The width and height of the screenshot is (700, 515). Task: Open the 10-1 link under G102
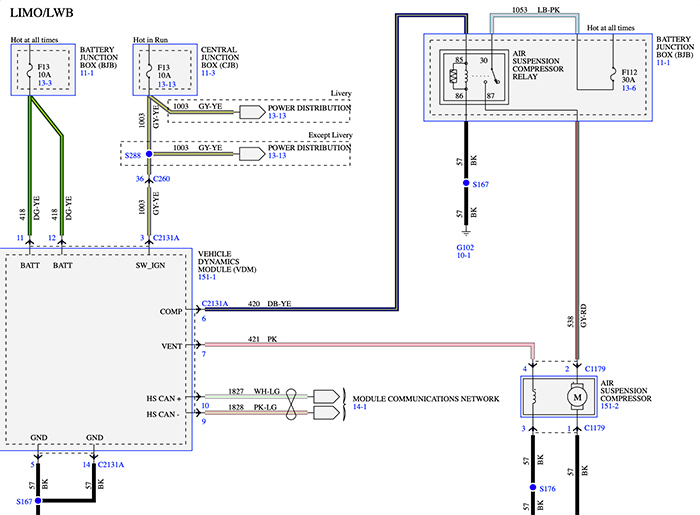coord(463,255)
